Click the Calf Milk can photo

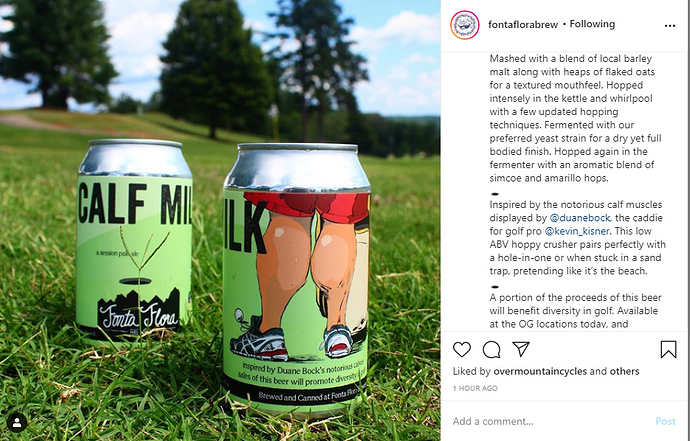(220, 220)
